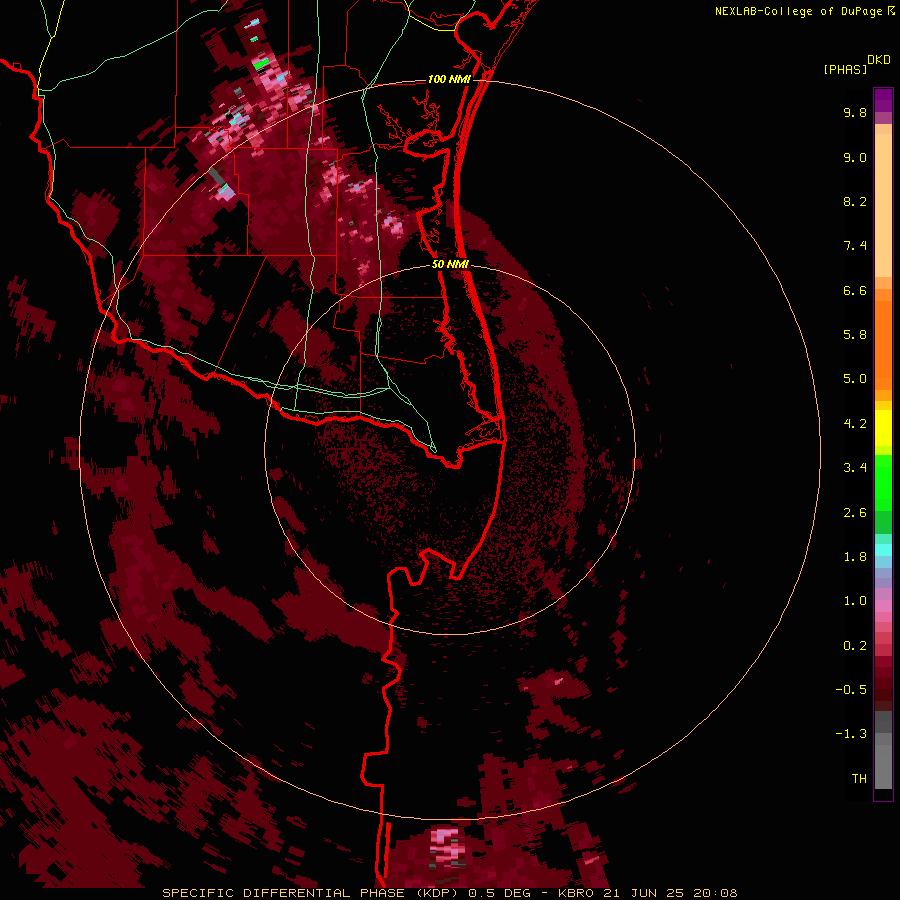Image resolution: width=900 pixels, height=900 pixels.
Task: Click the gray band at the color scale bottom
Action: pyautogui.click(x=883, y=750)
